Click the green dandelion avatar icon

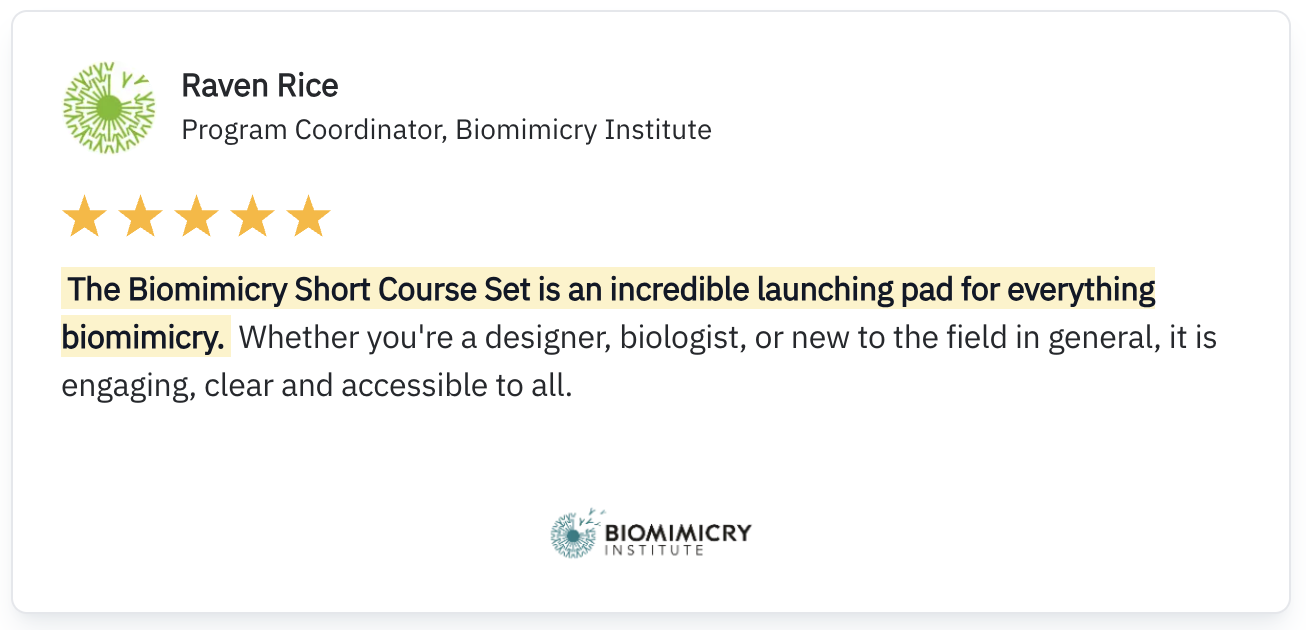[x=109, y=108]
